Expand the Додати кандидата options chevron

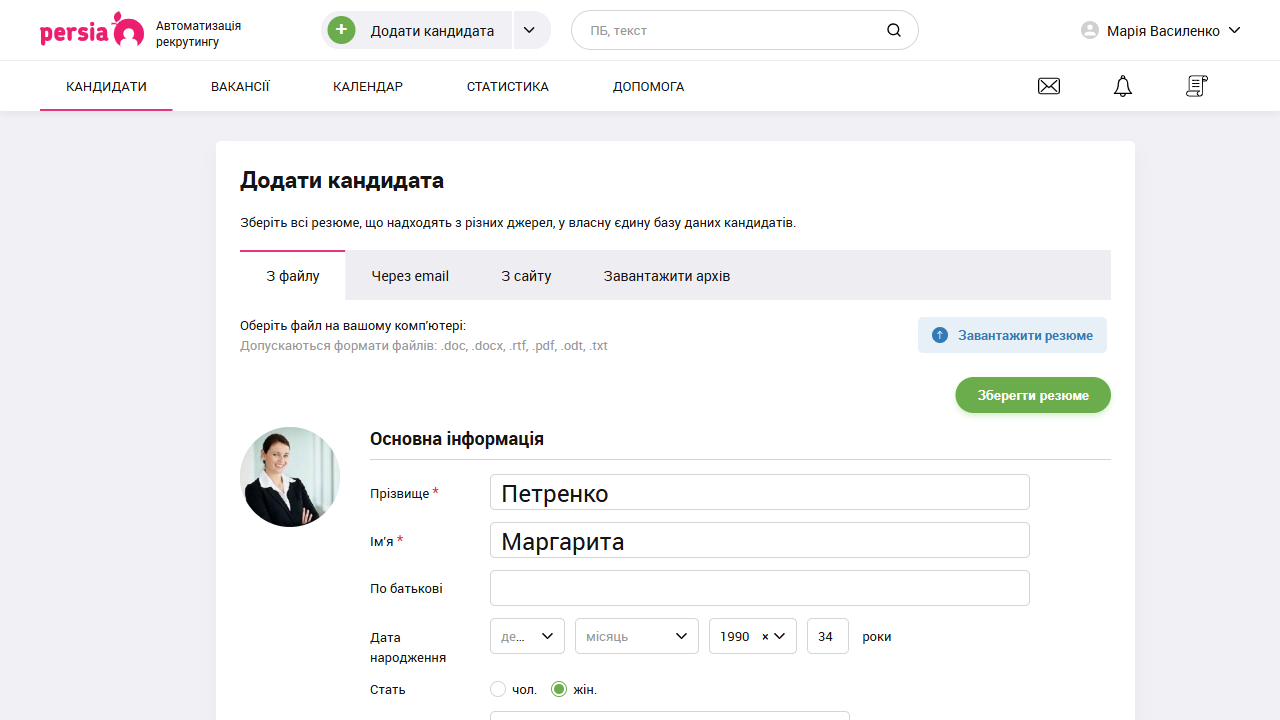528,30
